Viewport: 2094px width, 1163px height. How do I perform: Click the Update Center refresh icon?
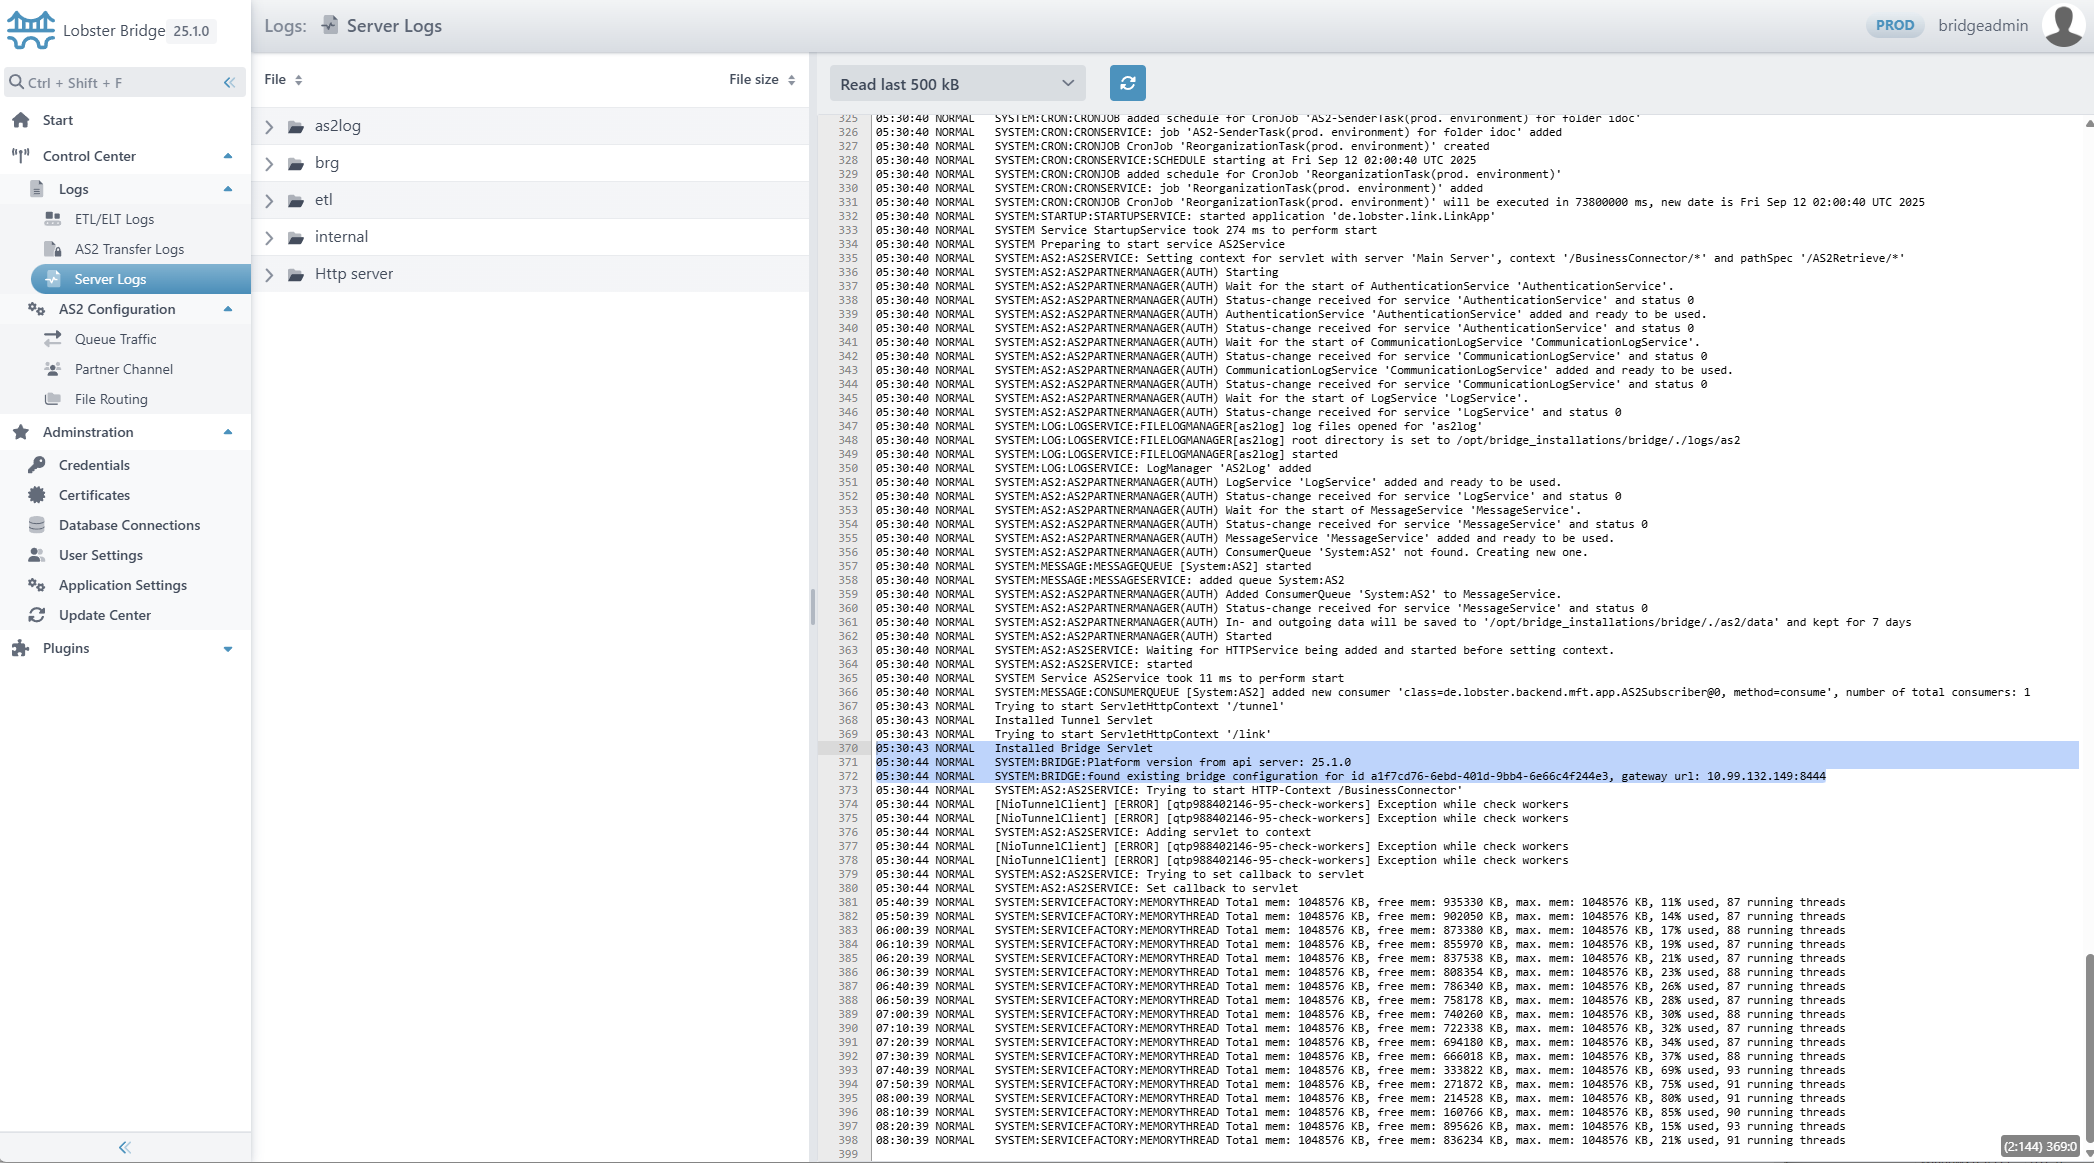(37, 615)
